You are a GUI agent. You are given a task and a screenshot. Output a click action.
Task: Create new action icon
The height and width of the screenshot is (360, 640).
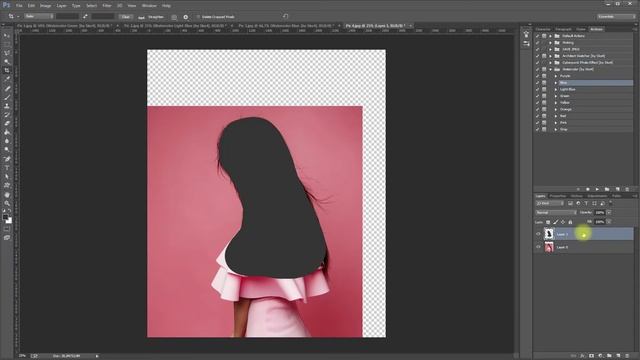tap(618, 189)
